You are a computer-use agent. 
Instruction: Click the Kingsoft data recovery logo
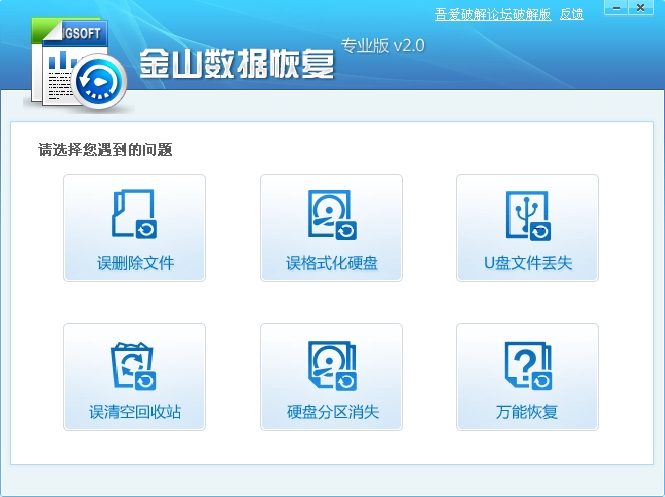tap(79, 60)
